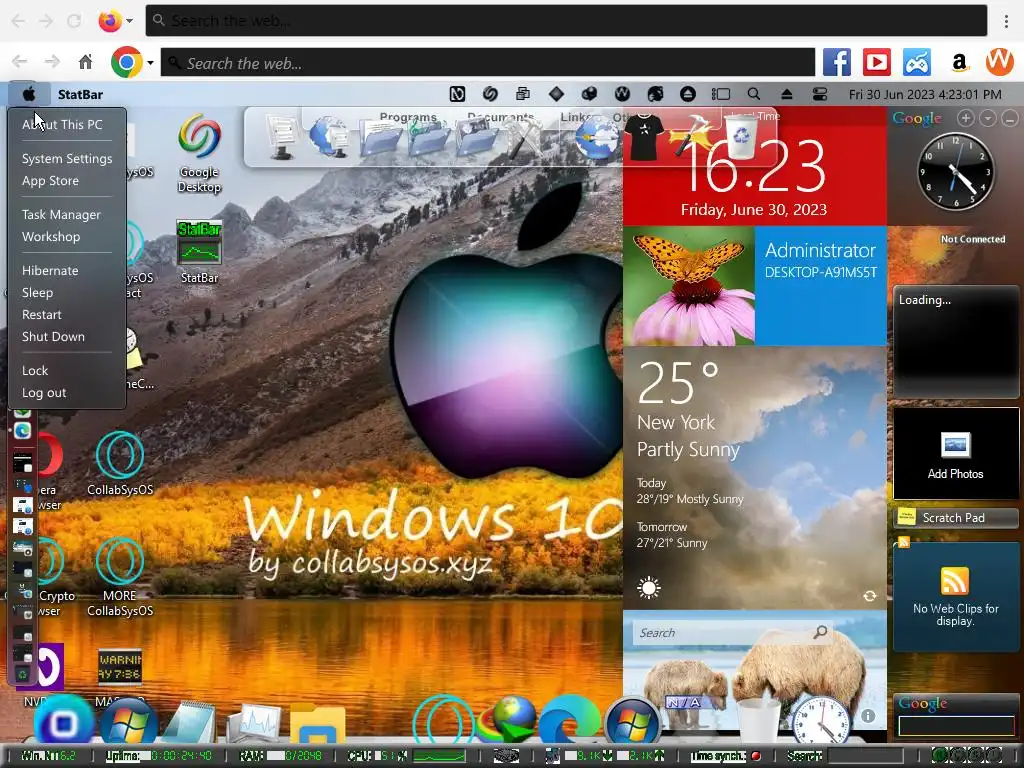Click the Firefox browser icon in top bar
Viewport: 1024px width, 768px height.
tap(110, 21)
